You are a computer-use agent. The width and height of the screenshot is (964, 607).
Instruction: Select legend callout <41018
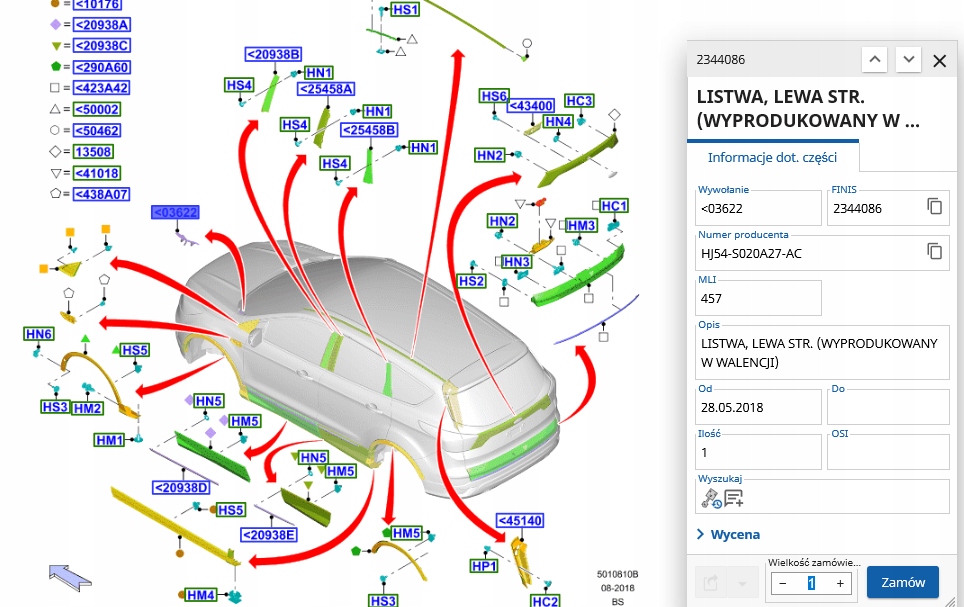97,173
